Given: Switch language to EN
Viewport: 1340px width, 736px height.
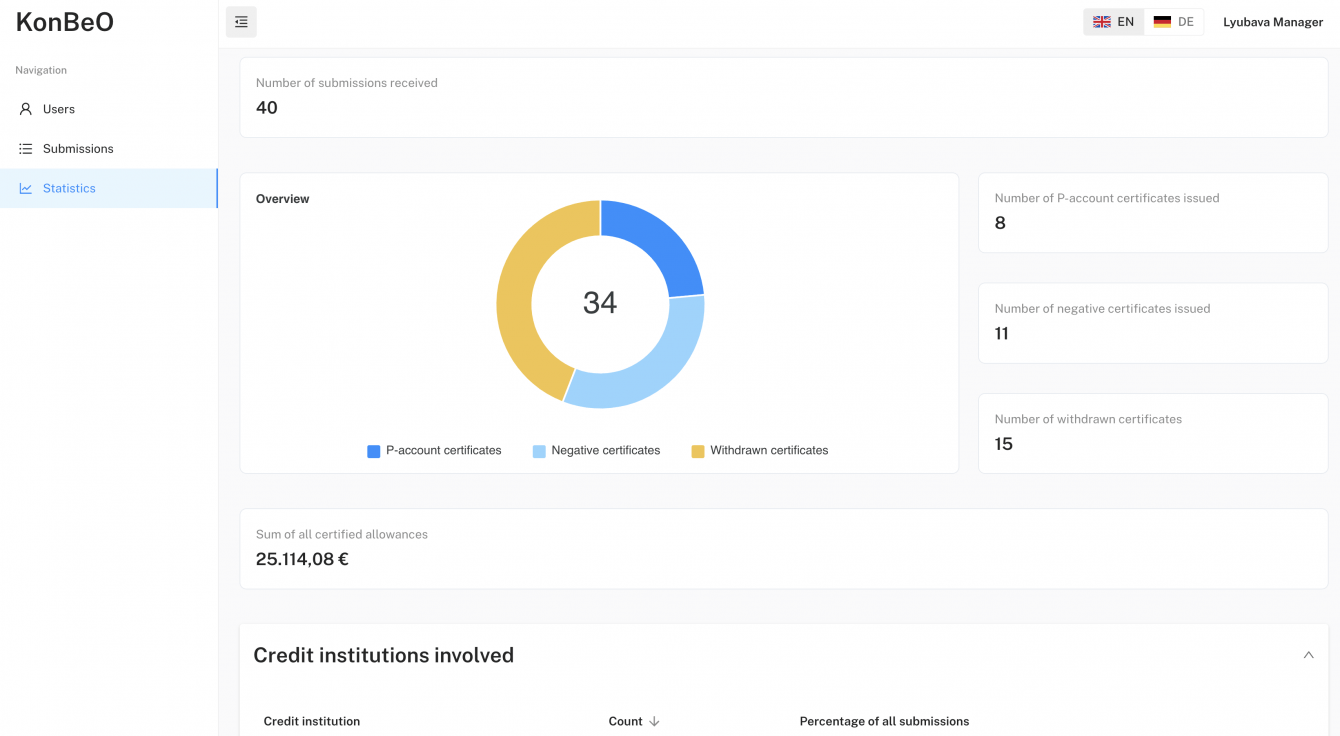Looking at the screenshot, I should click(1114, 22).
